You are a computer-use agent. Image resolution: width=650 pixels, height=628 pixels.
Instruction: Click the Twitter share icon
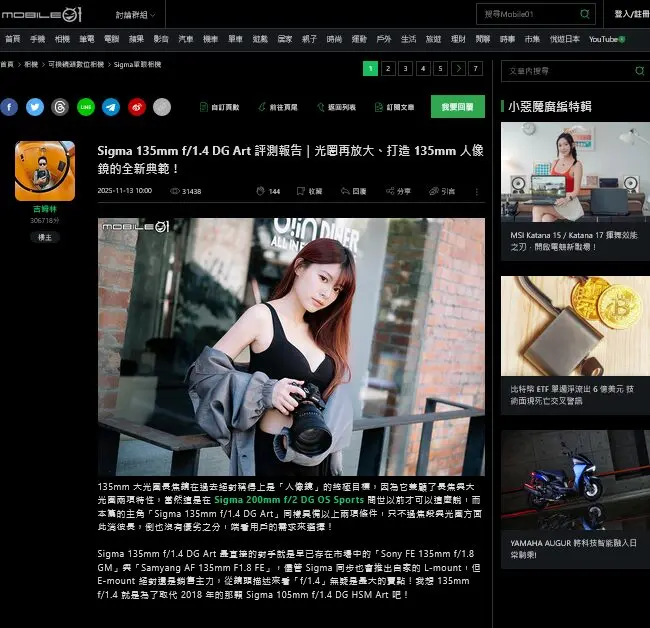coord(35,107)
